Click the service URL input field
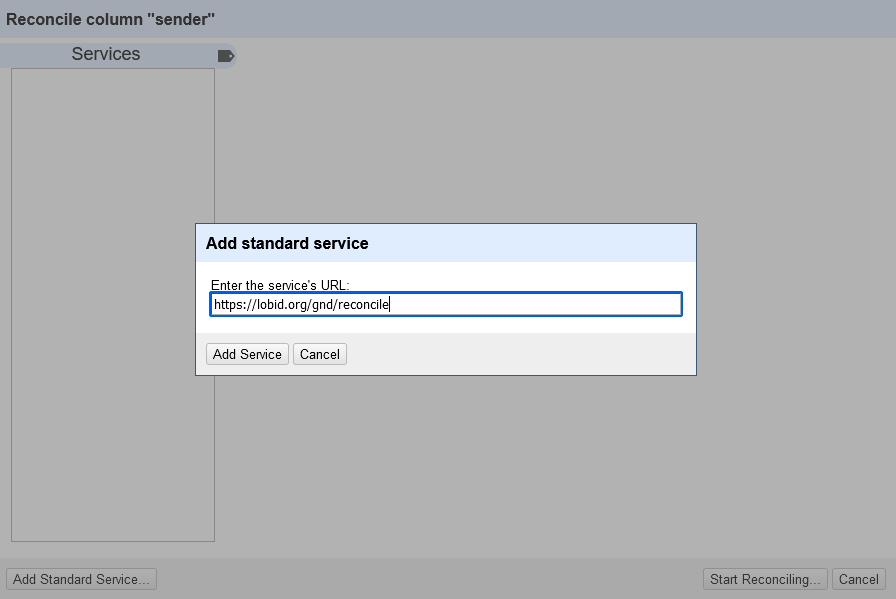The image size is (896, 599). tap(445, 304)
